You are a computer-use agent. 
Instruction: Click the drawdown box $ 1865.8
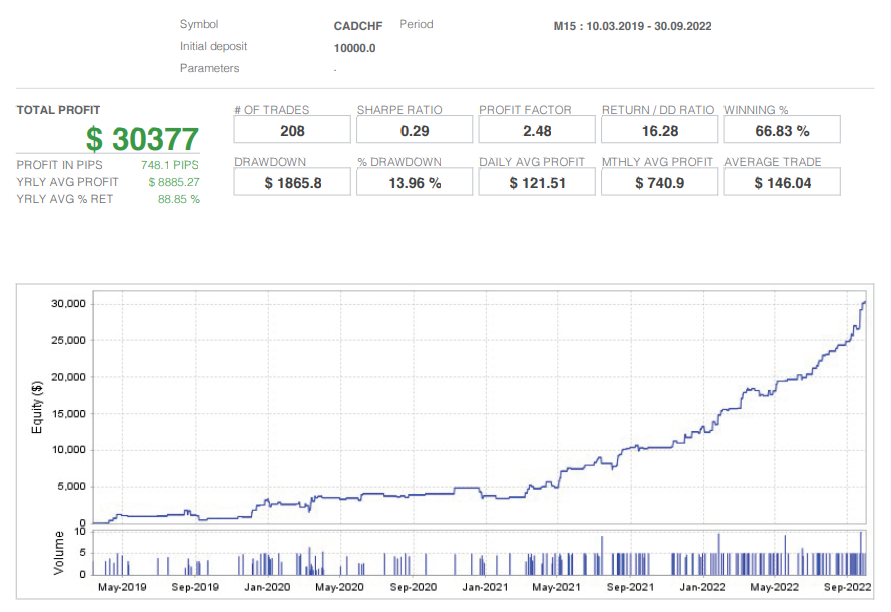pyautogui.click(x=292, y=182)
